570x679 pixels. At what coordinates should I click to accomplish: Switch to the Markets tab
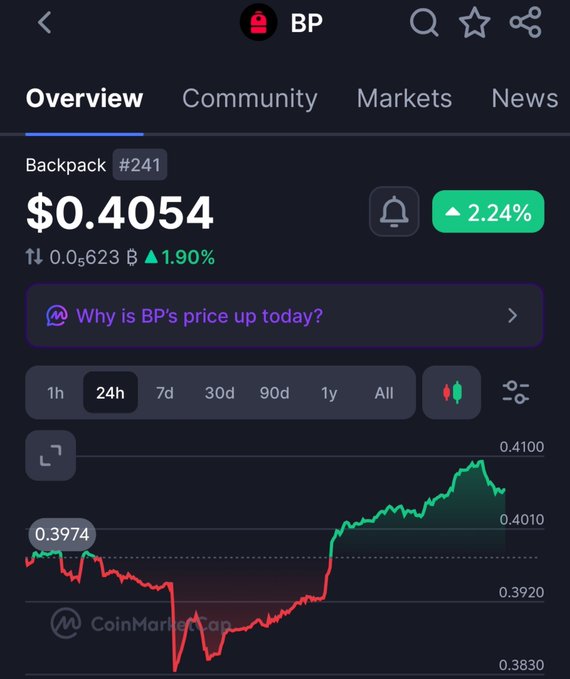(405, 98)
